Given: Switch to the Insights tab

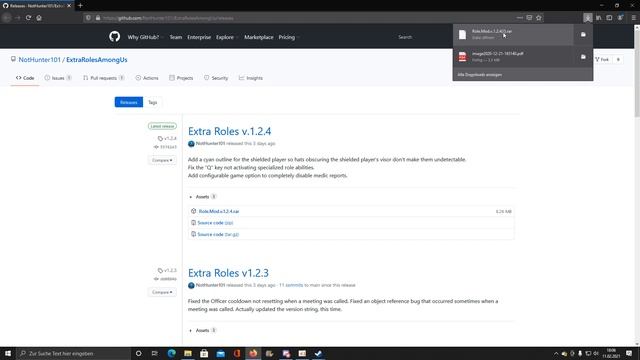Looking at the screenshot, I should pyautogui.click(x=251, y=78).
